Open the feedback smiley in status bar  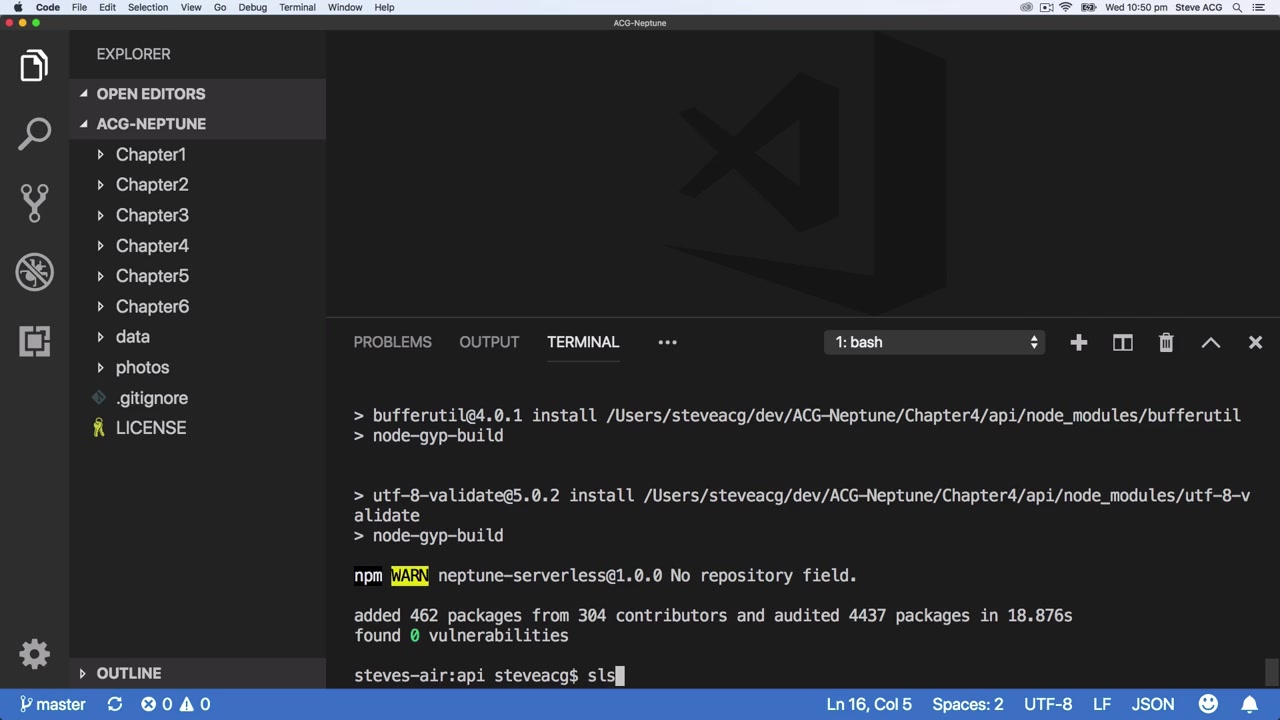point(1208,704)
